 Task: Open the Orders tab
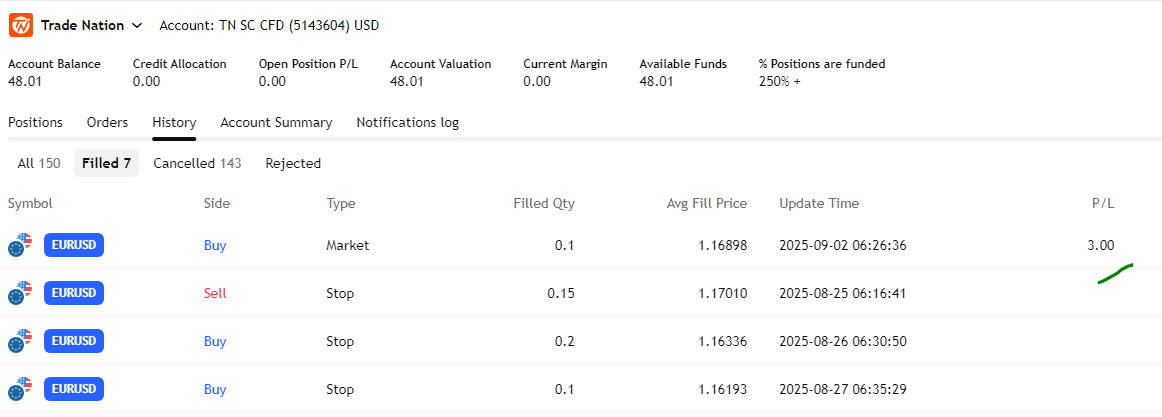tap(107, 122)
